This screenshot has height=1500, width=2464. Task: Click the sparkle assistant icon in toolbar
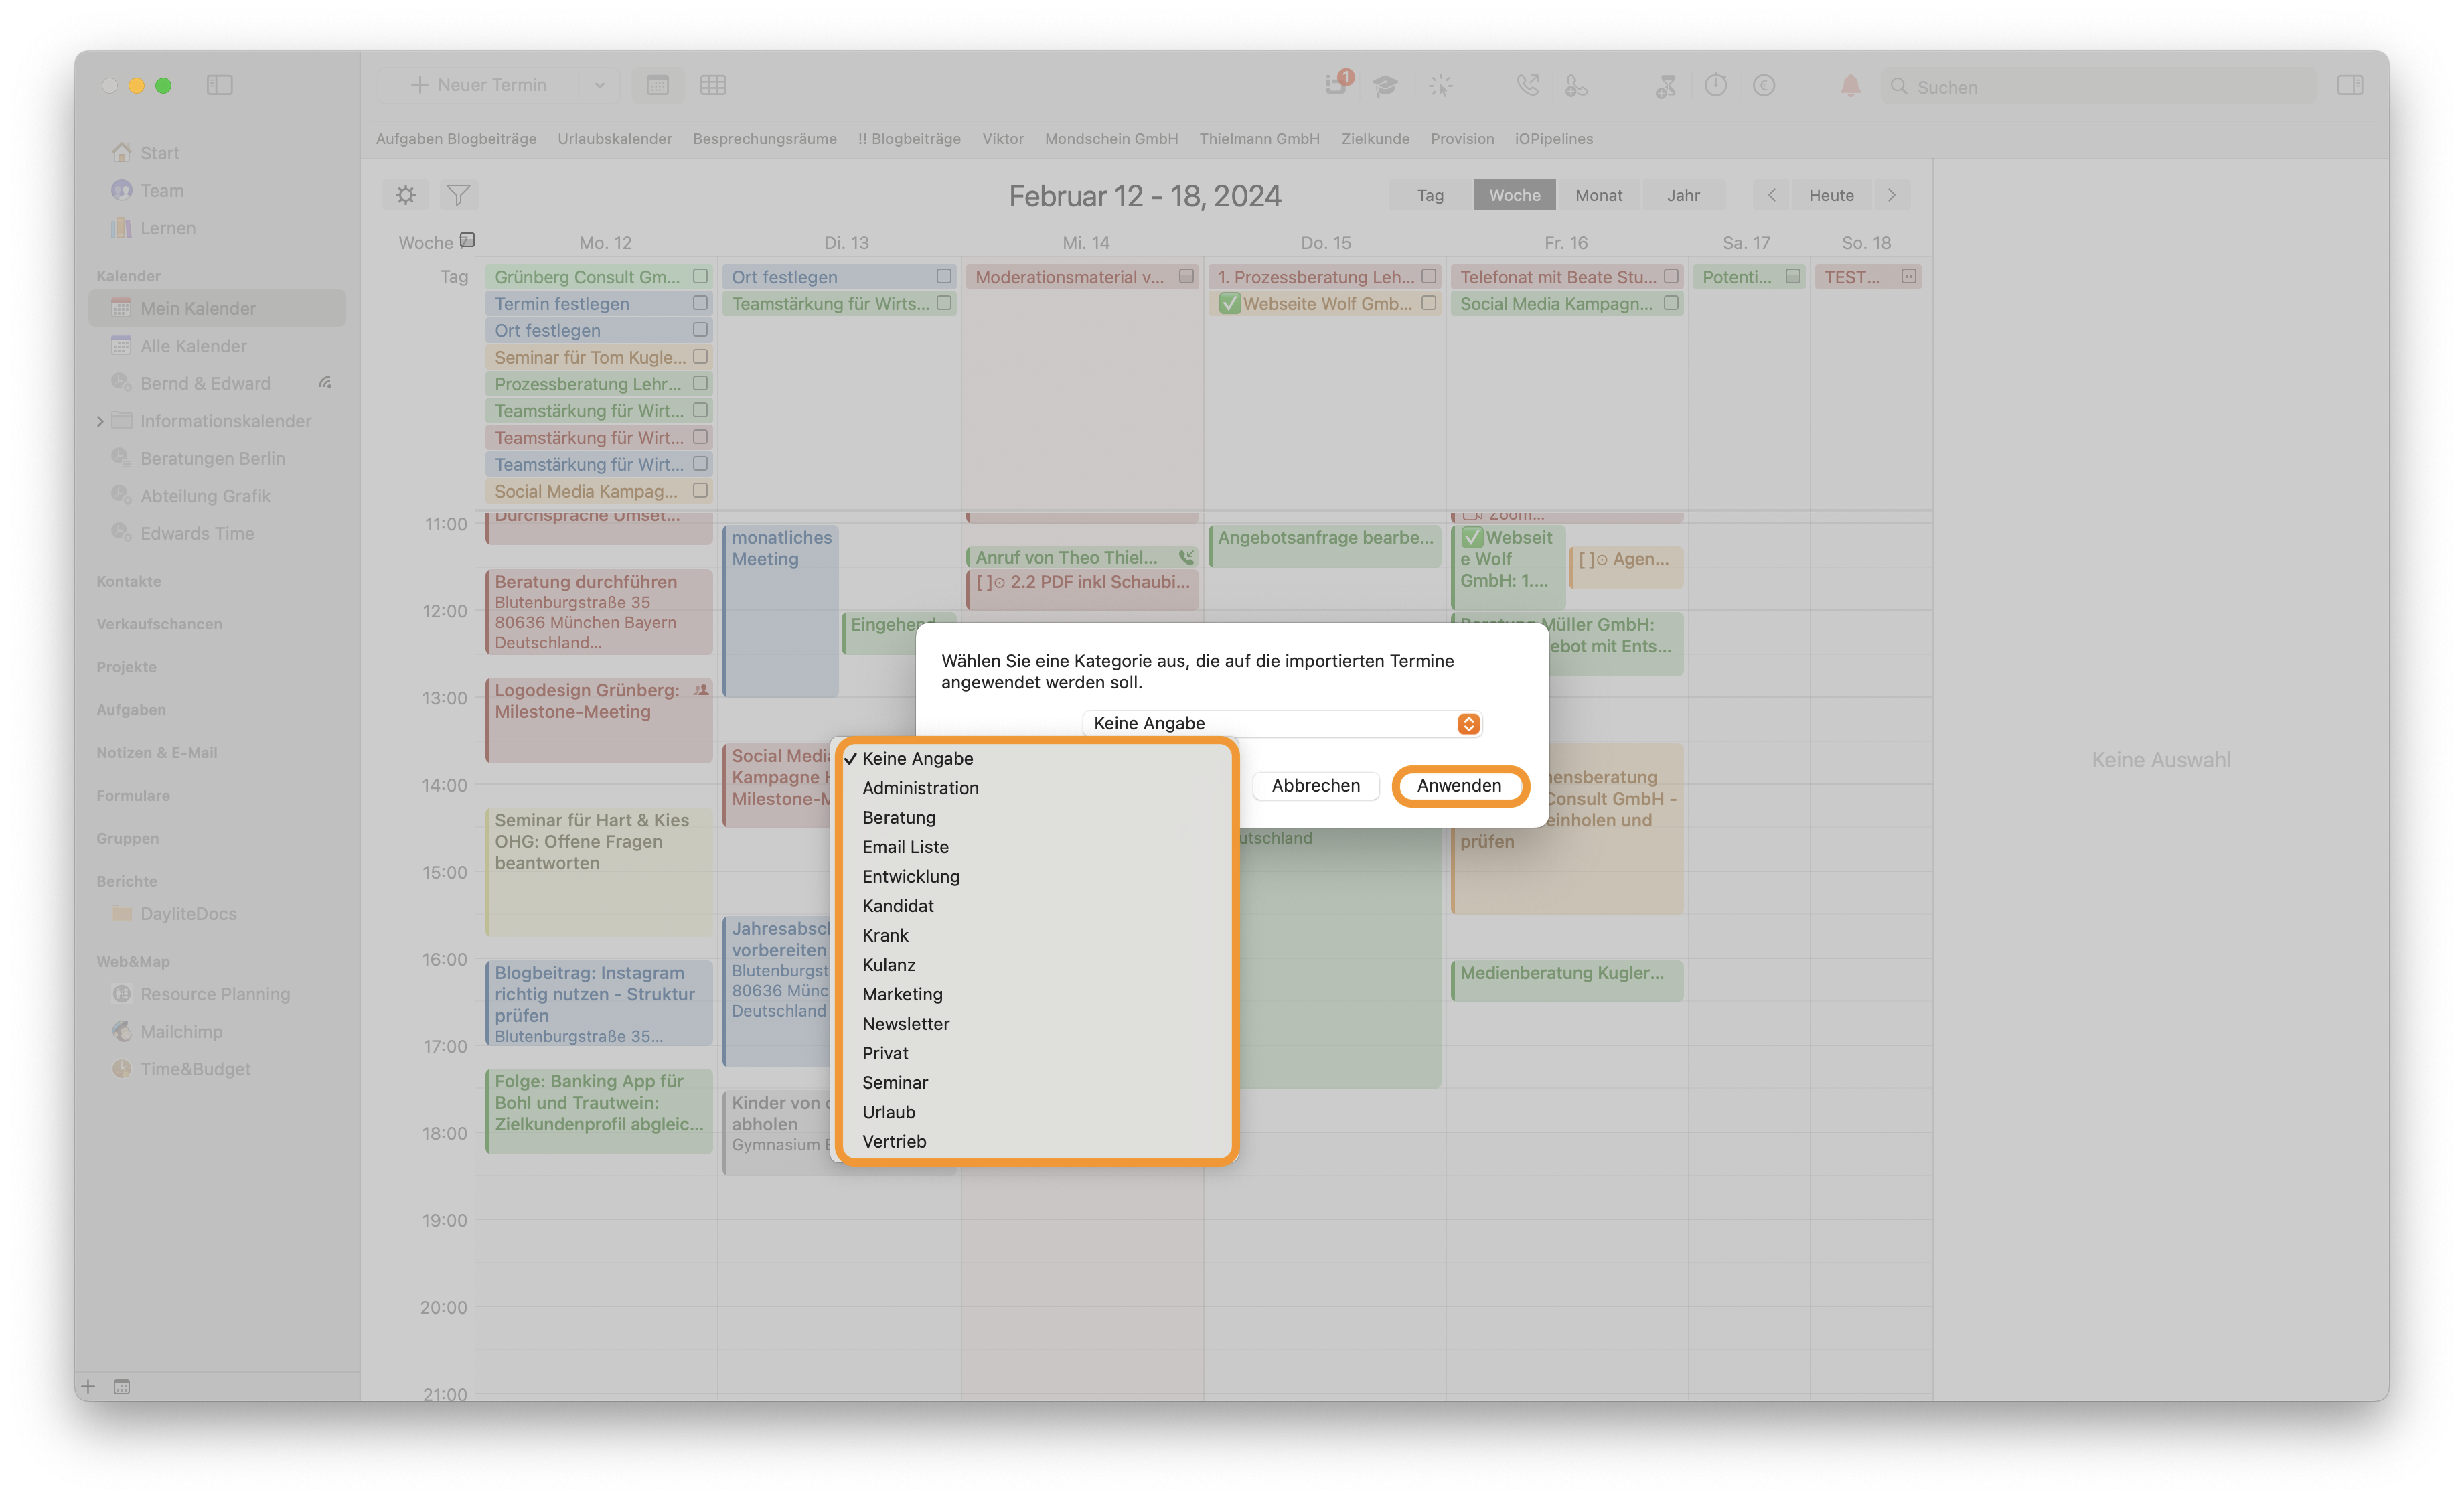pyautogui.click(x=1440, y=86)
